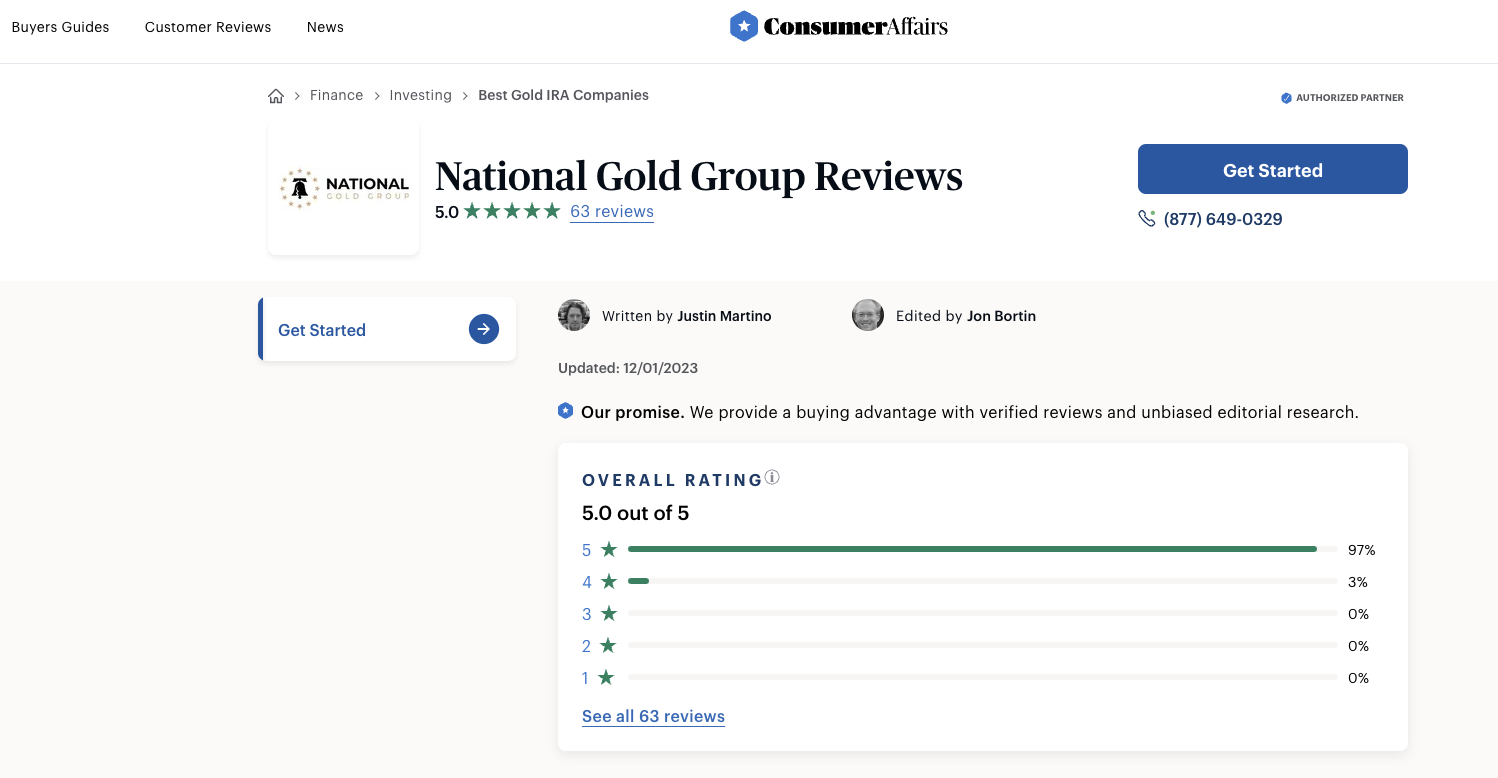Filter by 5 star rating number

pos(587,550)
